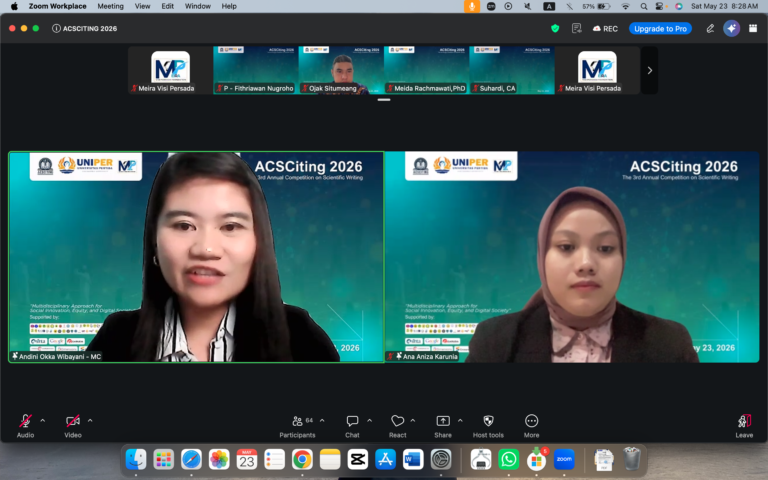
Task: Click the green encryption shield icon
Action: pyautogui.click(x=555, y=29)
